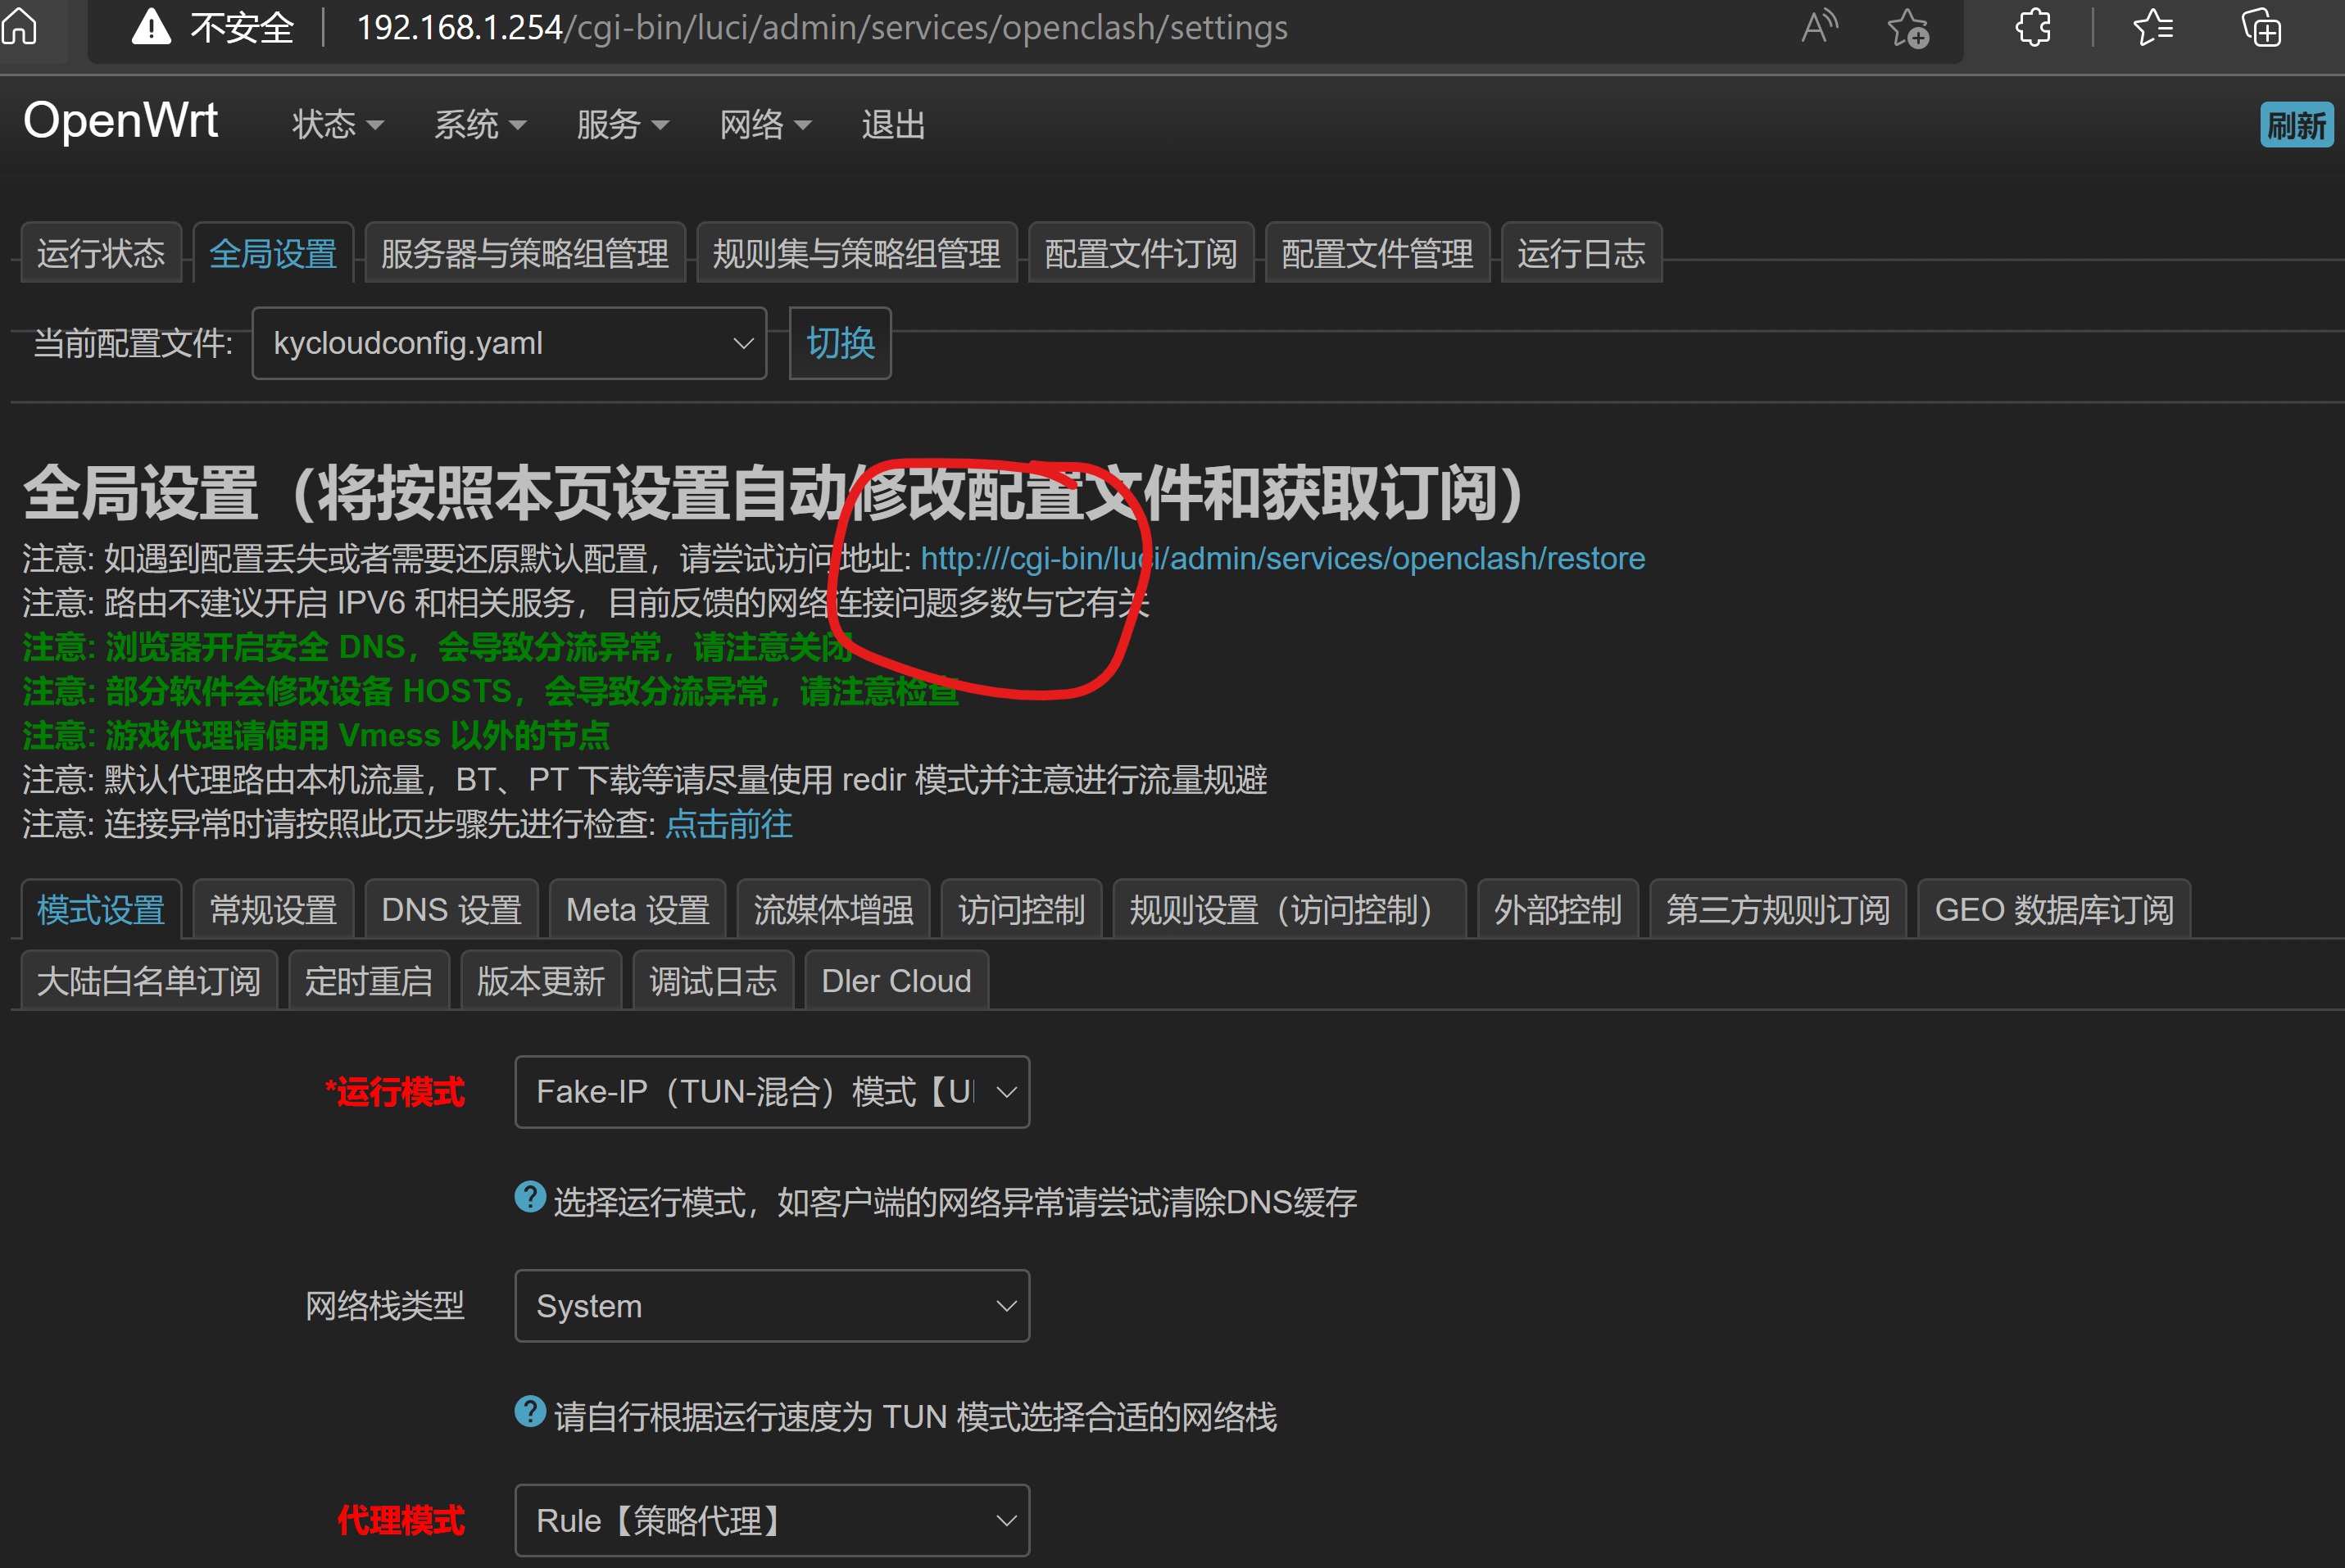The image size is (2345, 1568).
Task: Click 退出 to log out
Action: click(x=893, y=125)
